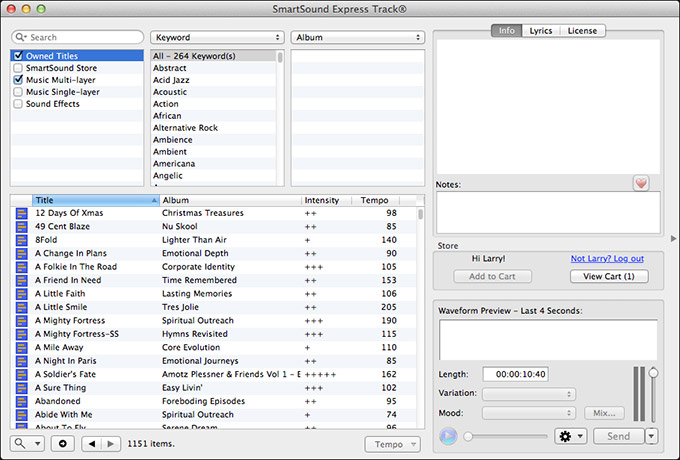Open the search options arrow beside bottom magnifier
The image size is (680, 460).
click(38, 444)
